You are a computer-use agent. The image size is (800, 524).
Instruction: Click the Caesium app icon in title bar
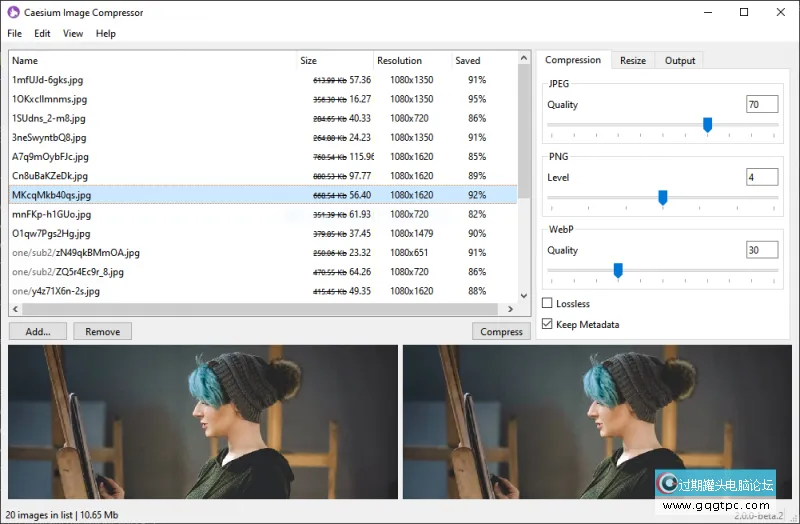click(x=13, y=13)
